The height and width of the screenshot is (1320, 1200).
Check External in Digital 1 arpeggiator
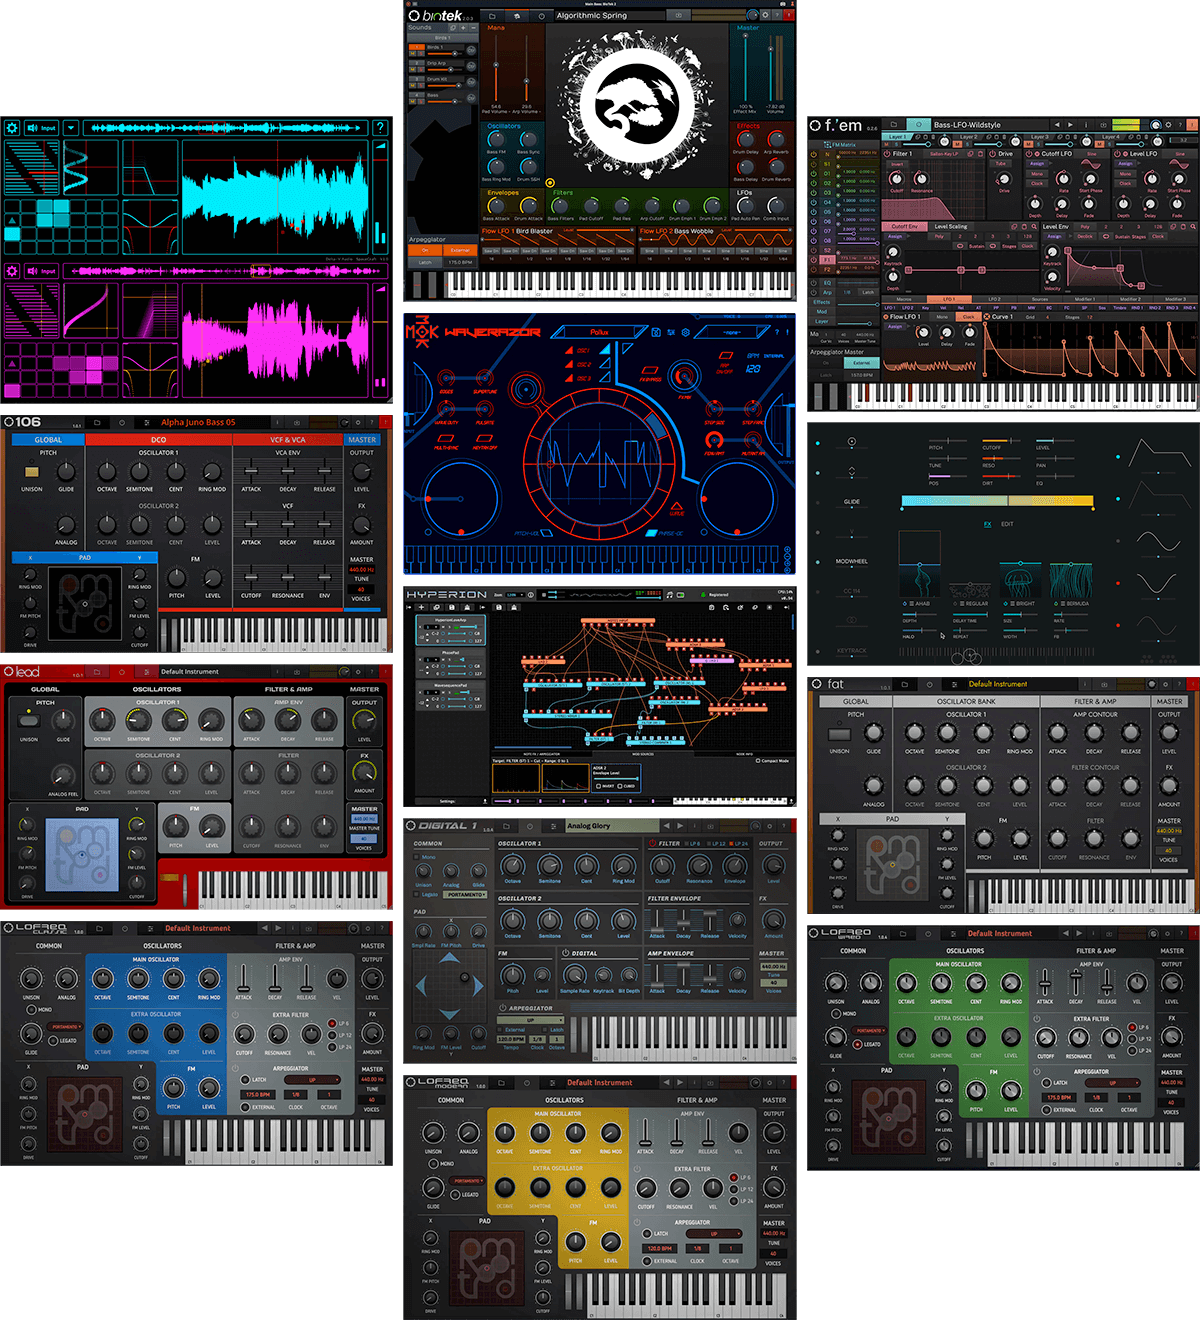[501, 1029]
